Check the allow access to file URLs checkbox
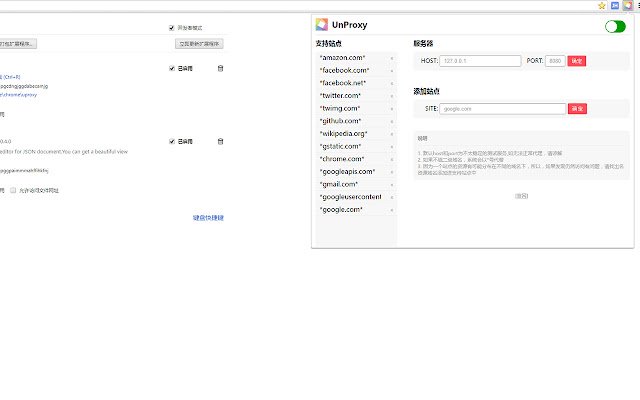Viewport: 640px width, 400px height. coord(13,190)
